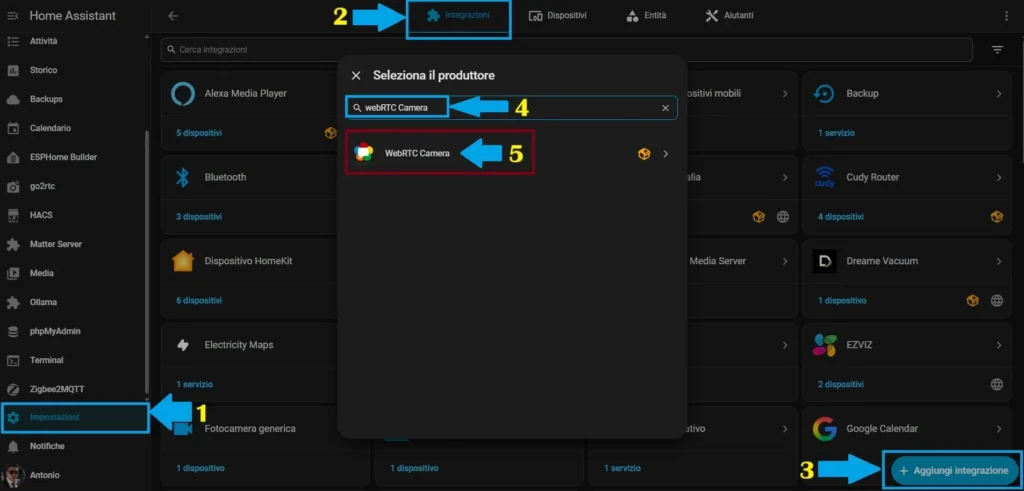The height and width of the screenshot is (491, 1024).
Task: Click the Electricity Maps bolt icon
Action: tap(183, 345)
